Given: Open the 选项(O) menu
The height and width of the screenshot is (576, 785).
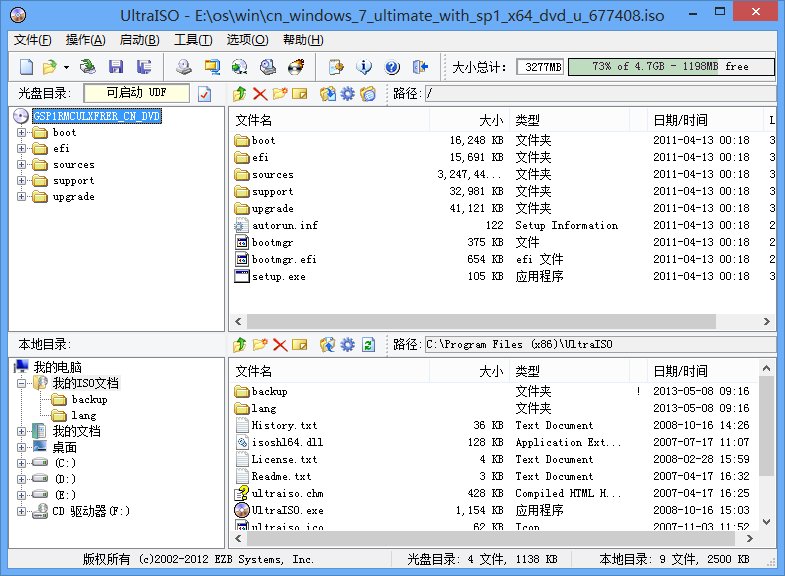Looking at the screenshot, I should coord(247,40).
